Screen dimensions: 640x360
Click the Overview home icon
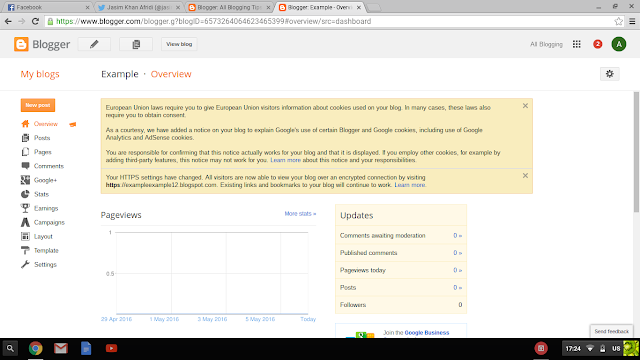(25, 124)
